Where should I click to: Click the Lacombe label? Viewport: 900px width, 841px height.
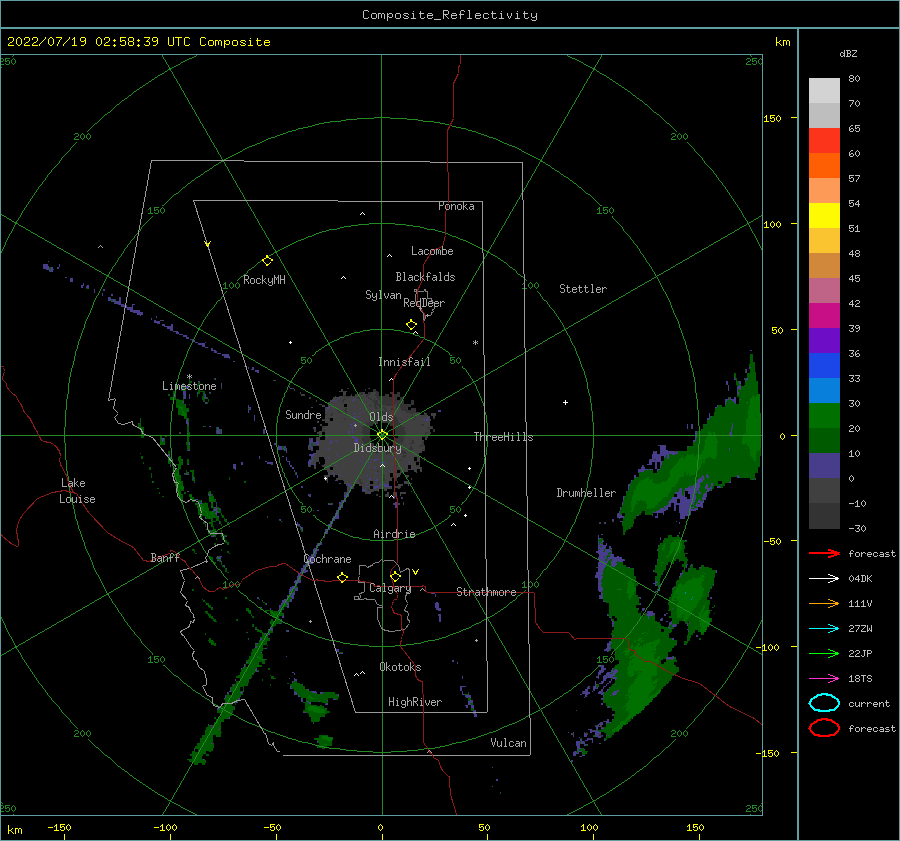432,251
